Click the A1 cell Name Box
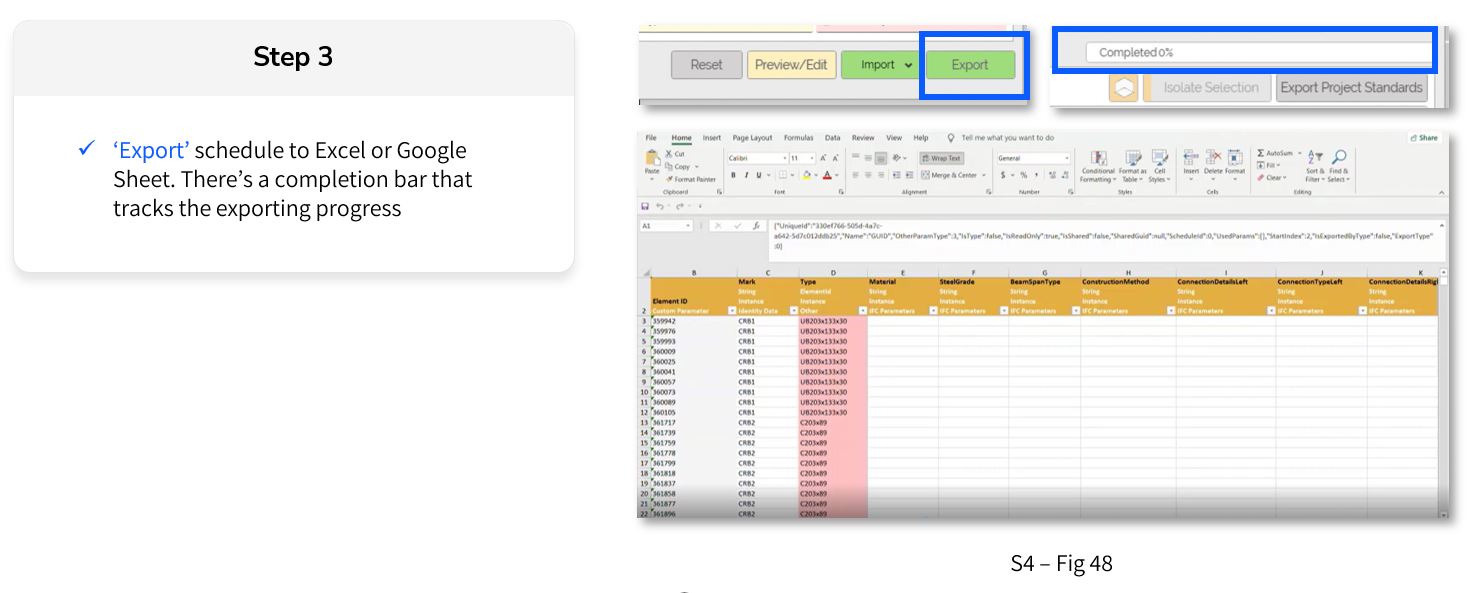The height and width of the screenshot is (593, 1477). click(x=665, y=226)
